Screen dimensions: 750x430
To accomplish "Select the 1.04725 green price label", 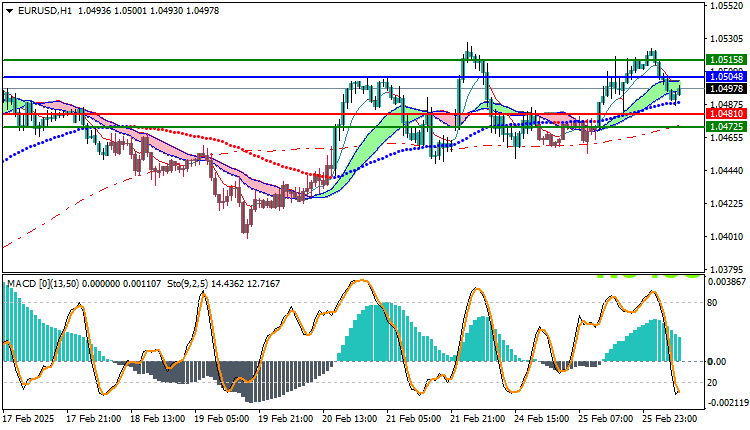I will tap(726, 127).
